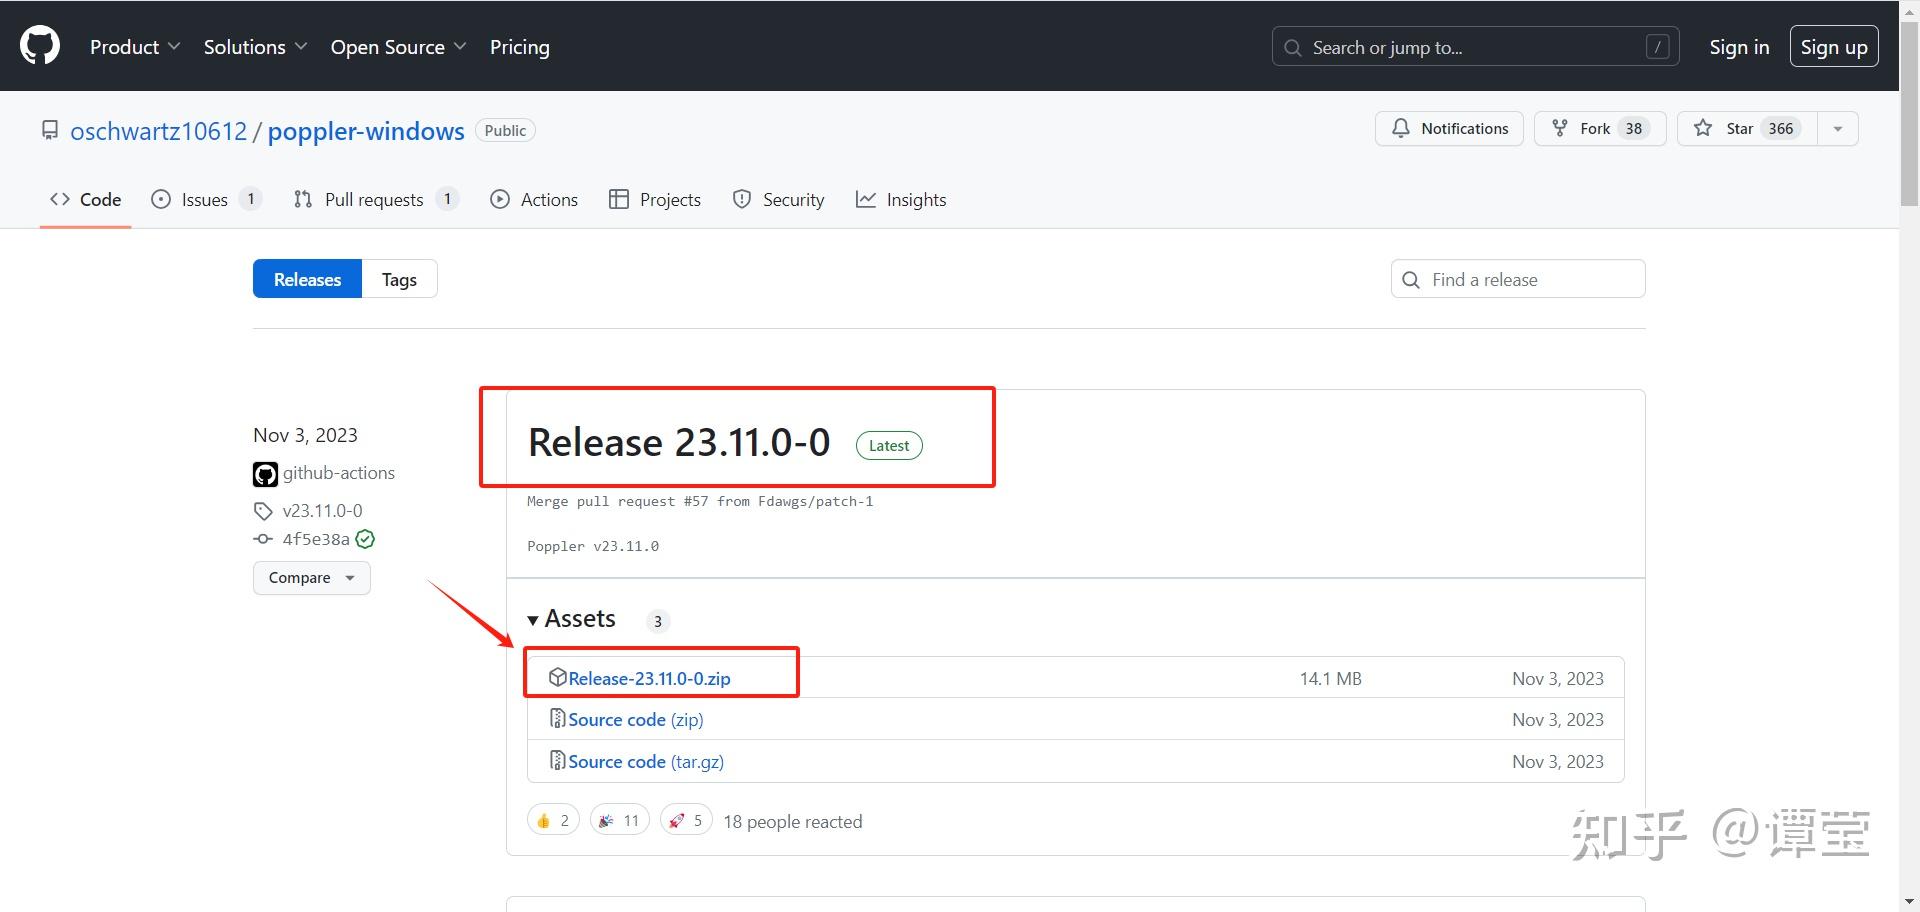Select the Releases tab
This screenshot has height=912, width=1920.
point(307,279)
